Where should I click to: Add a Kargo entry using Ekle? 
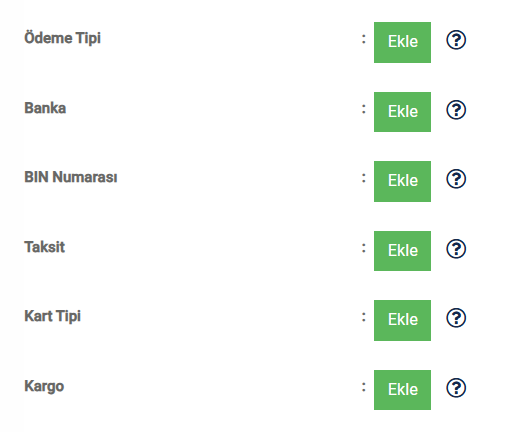tap(402, 390)
